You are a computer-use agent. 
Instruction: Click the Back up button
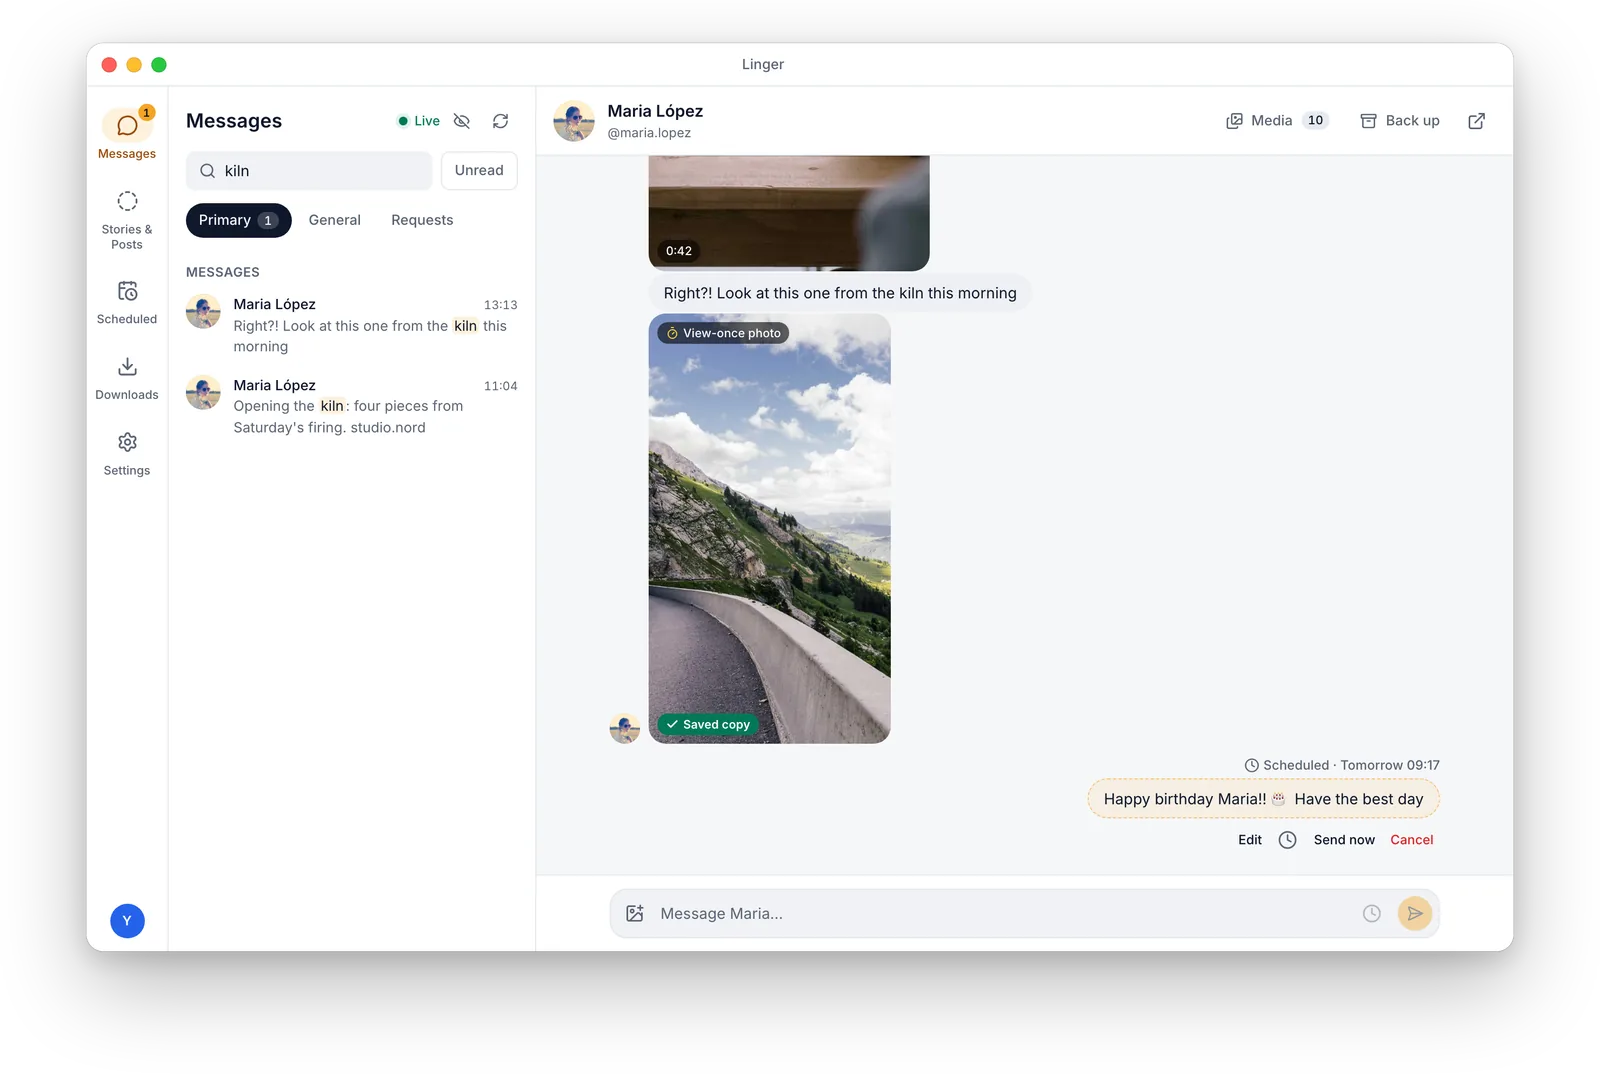click(x=1400, y=121)
